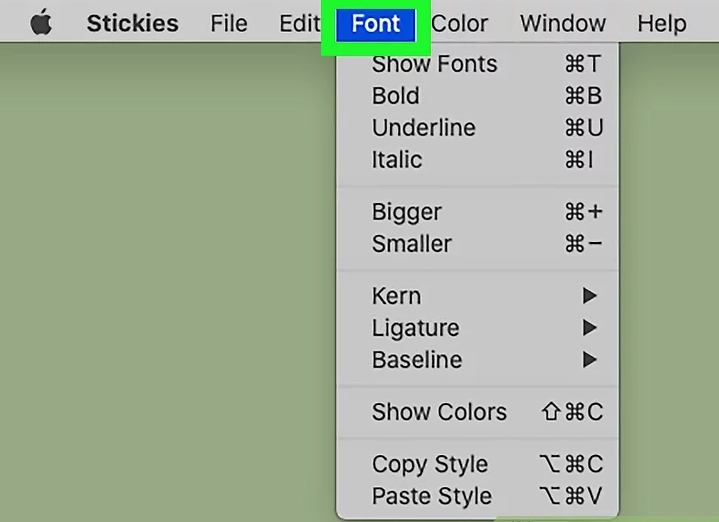Toggle Underline text style

point(423,128)
